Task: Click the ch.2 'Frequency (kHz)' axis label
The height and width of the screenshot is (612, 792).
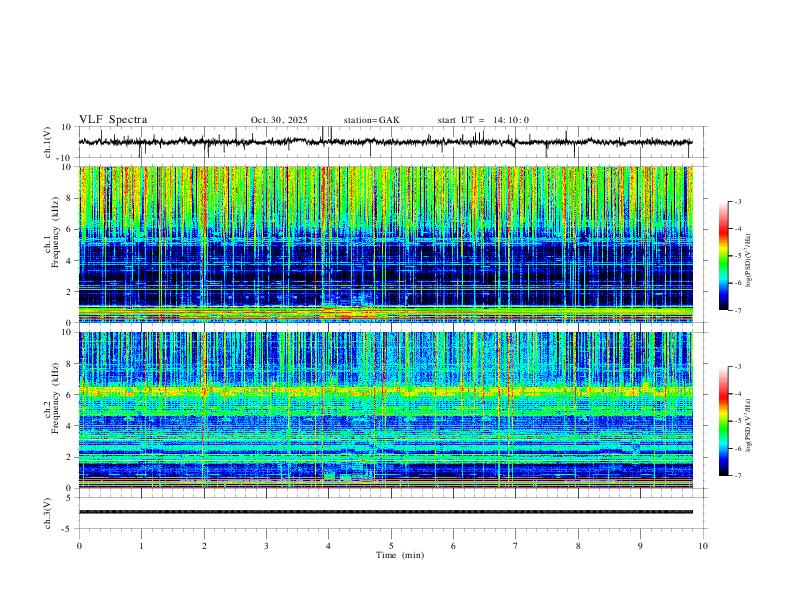Action: click(x=56, y=398)
